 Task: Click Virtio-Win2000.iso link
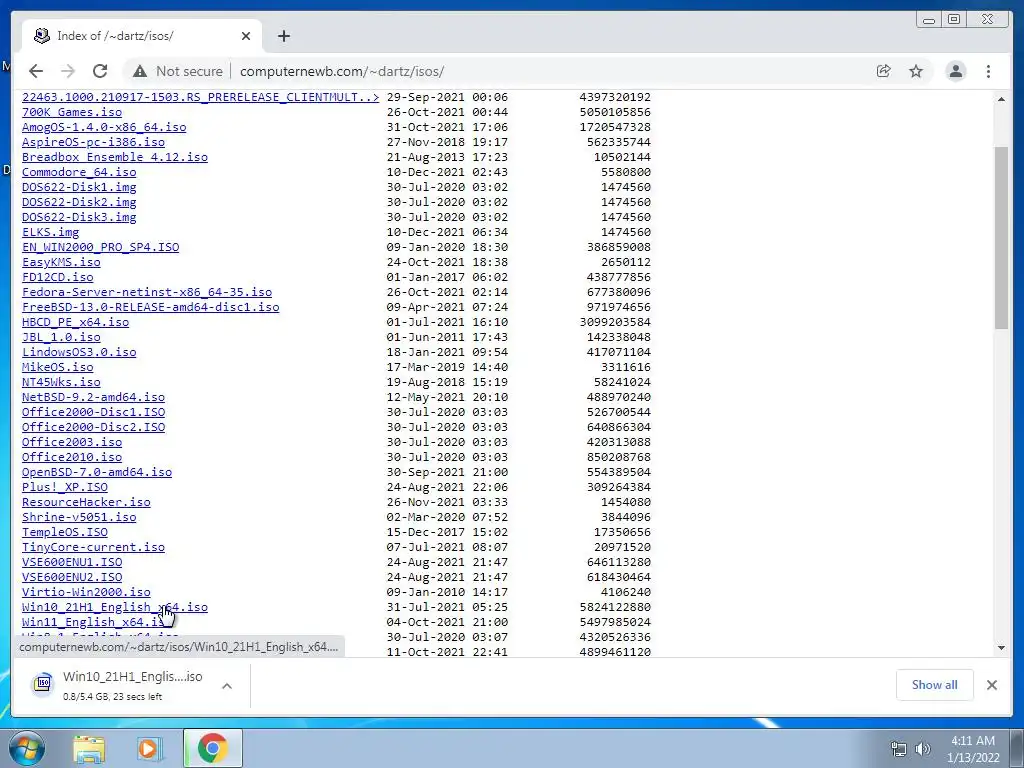(x=86, y=593)
